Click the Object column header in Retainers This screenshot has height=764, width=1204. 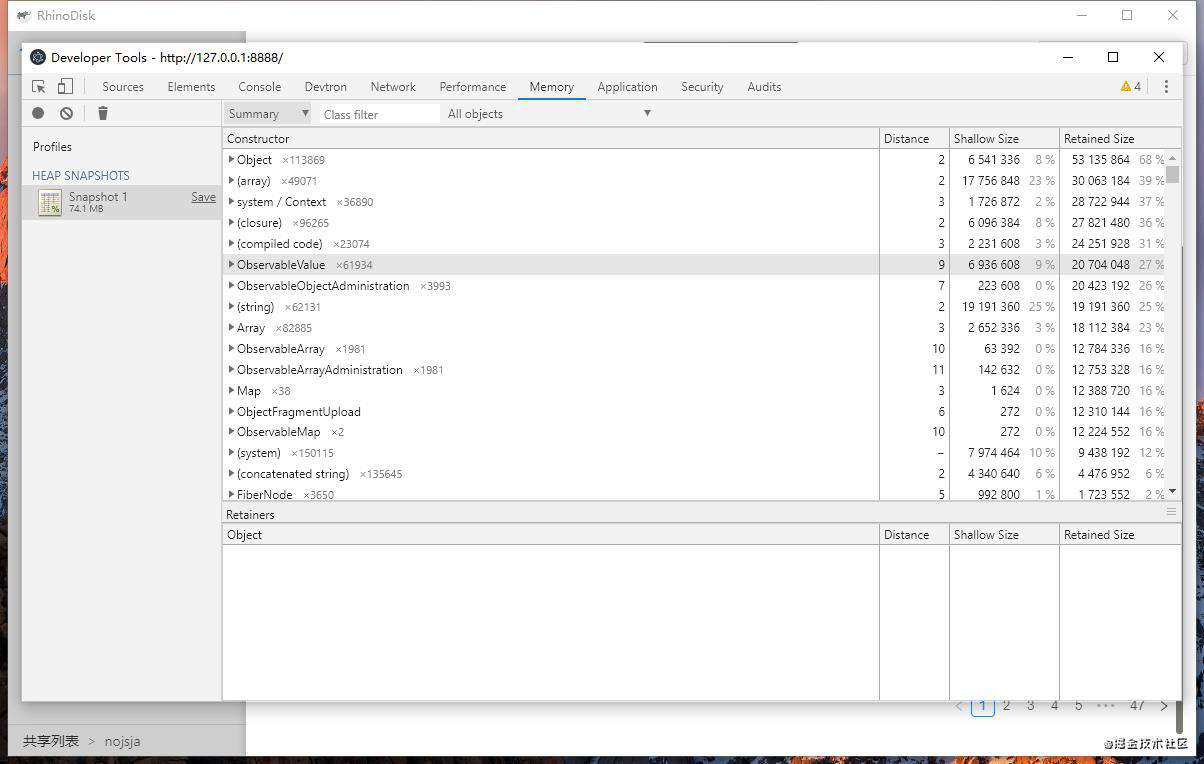550,534
